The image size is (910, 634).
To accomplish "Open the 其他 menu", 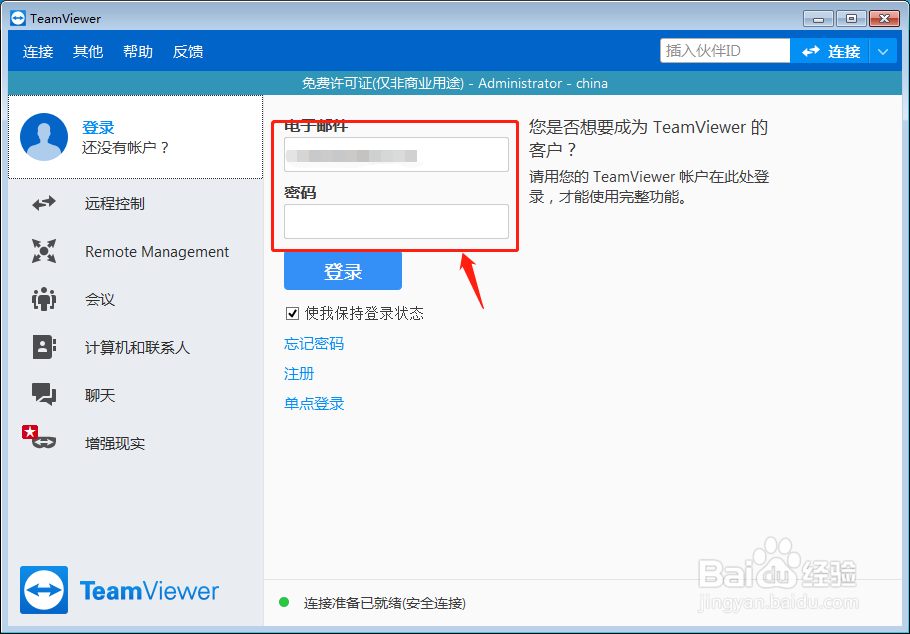I will pyautogui.click(x=88, y=52).
